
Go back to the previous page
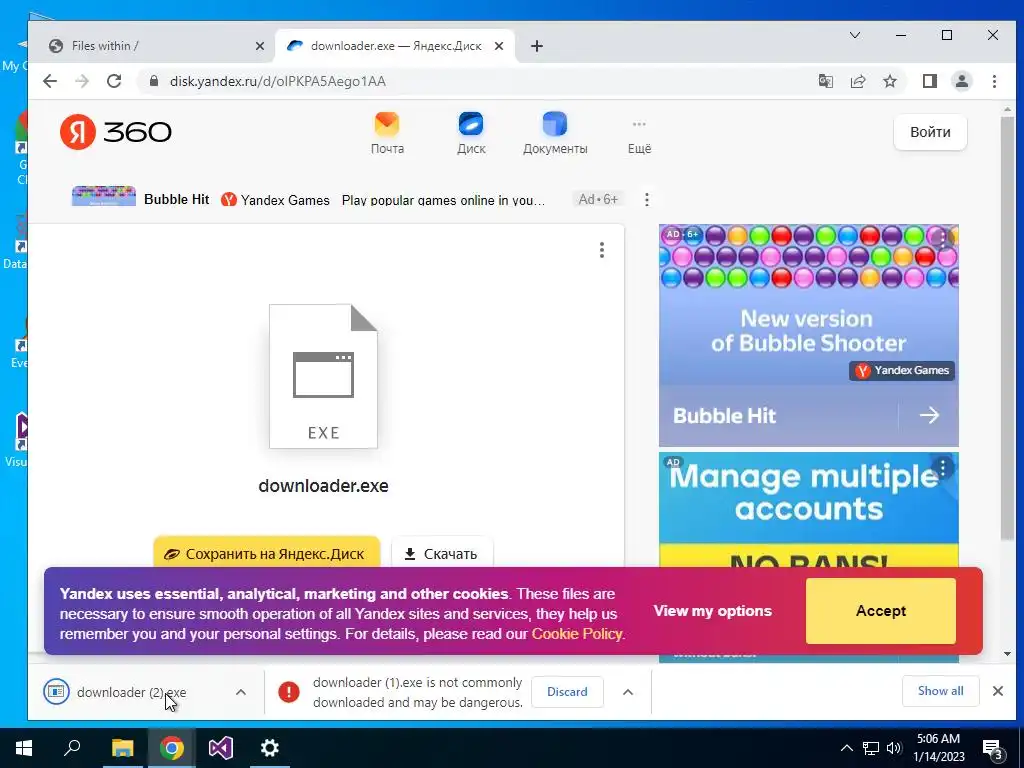click(x=50, y=81)
